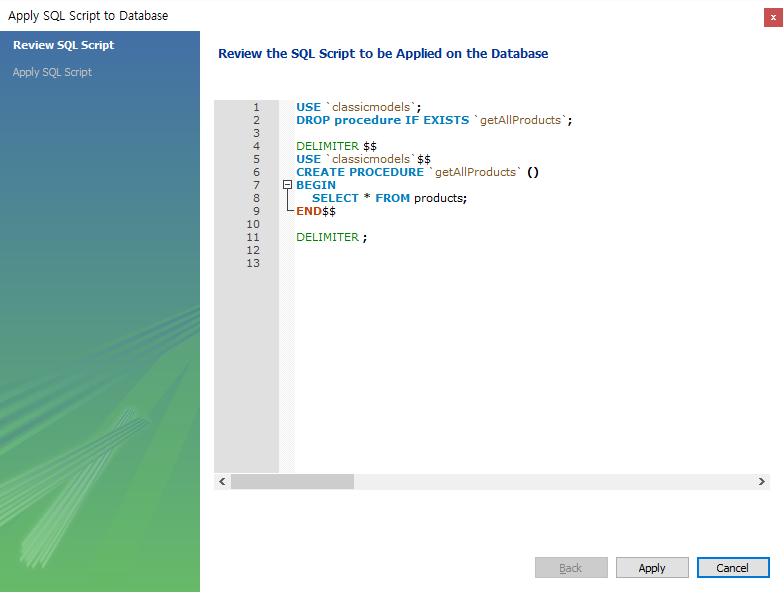The width and height of the screenshot is (784, 592).
Task: Click the Review the SQL Script heading
Action: [x=383, y=54]
